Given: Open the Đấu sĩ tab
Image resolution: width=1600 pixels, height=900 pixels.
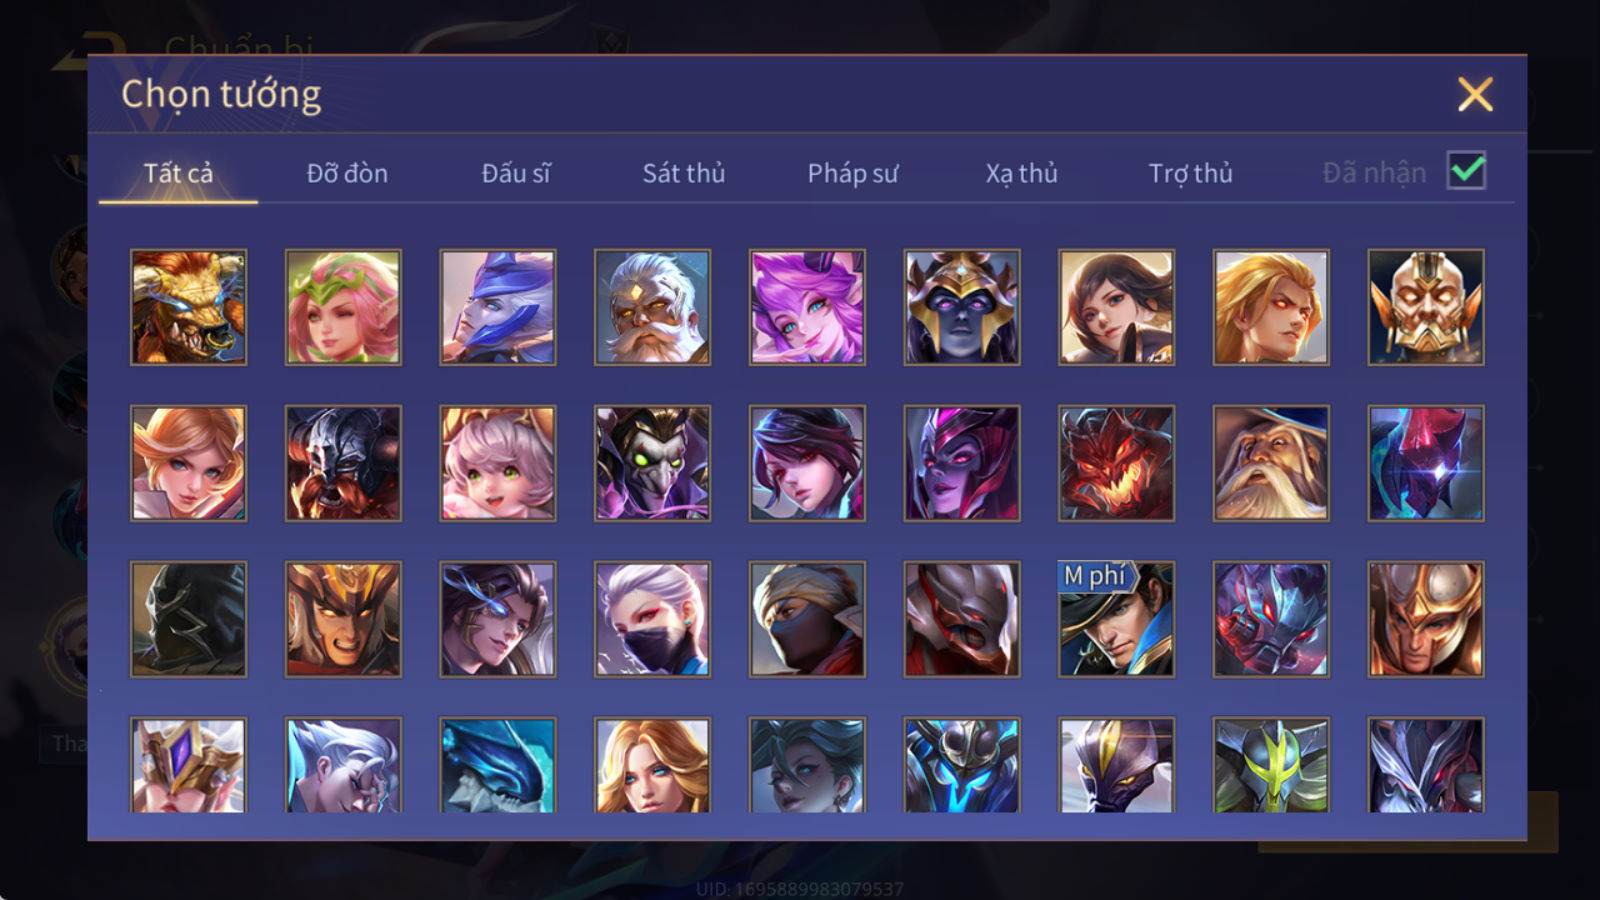Looking at the screenshot, I should point(515,173).
